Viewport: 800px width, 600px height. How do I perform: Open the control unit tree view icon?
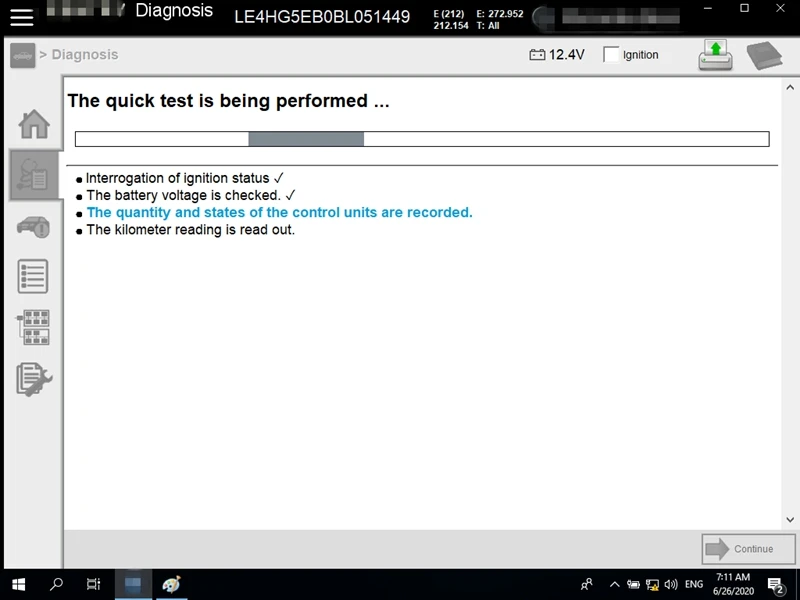33,327
